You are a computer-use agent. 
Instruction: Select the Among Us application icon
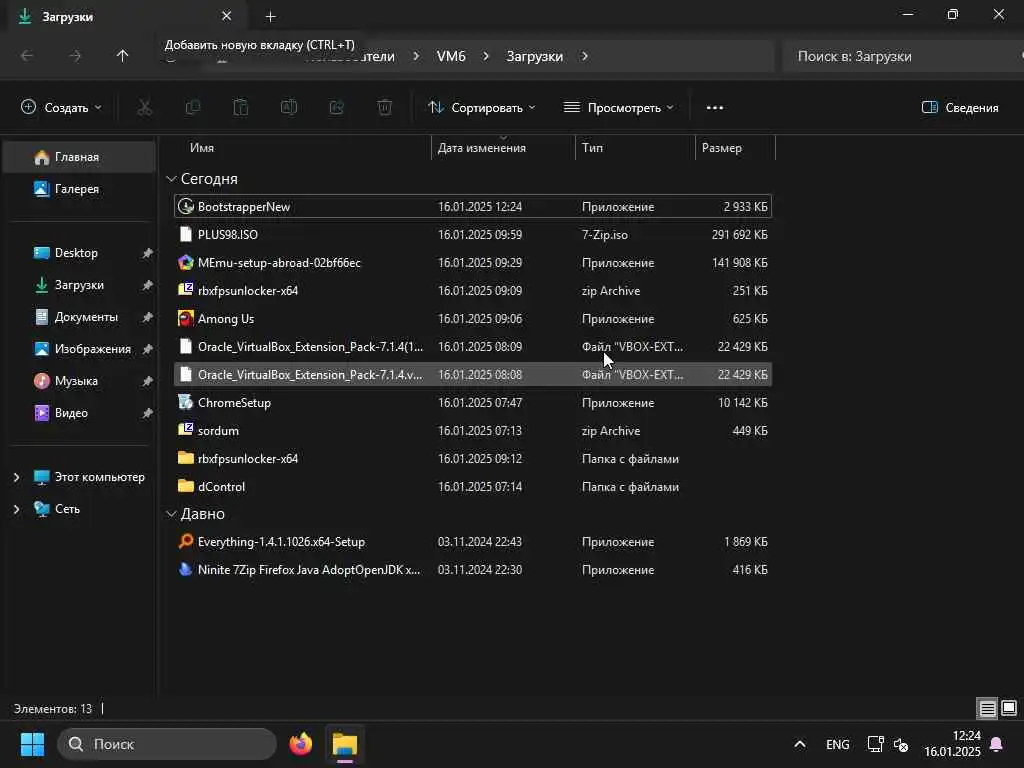(x=185, y=319)
